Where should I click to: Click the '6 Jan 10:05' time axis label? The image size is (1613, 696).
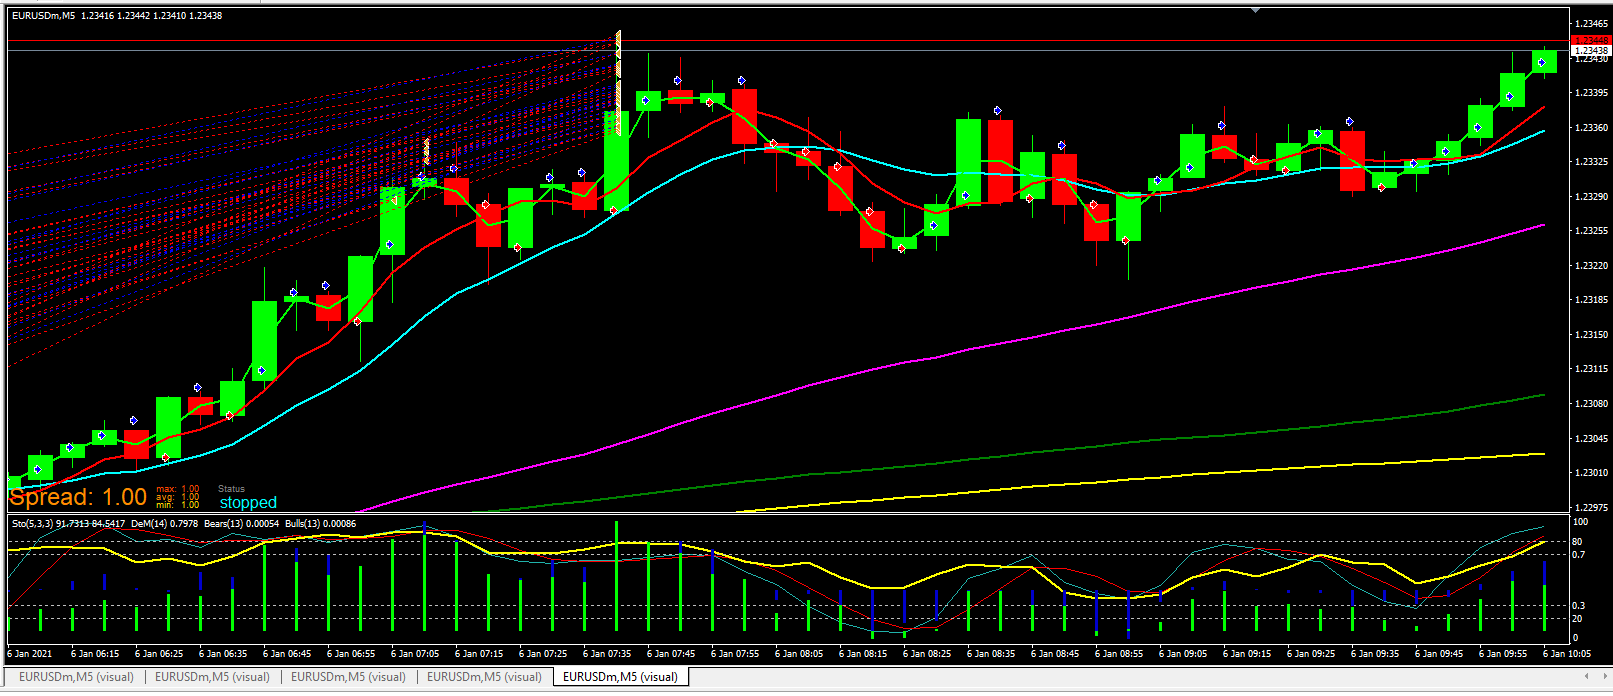pos(1567,654)
